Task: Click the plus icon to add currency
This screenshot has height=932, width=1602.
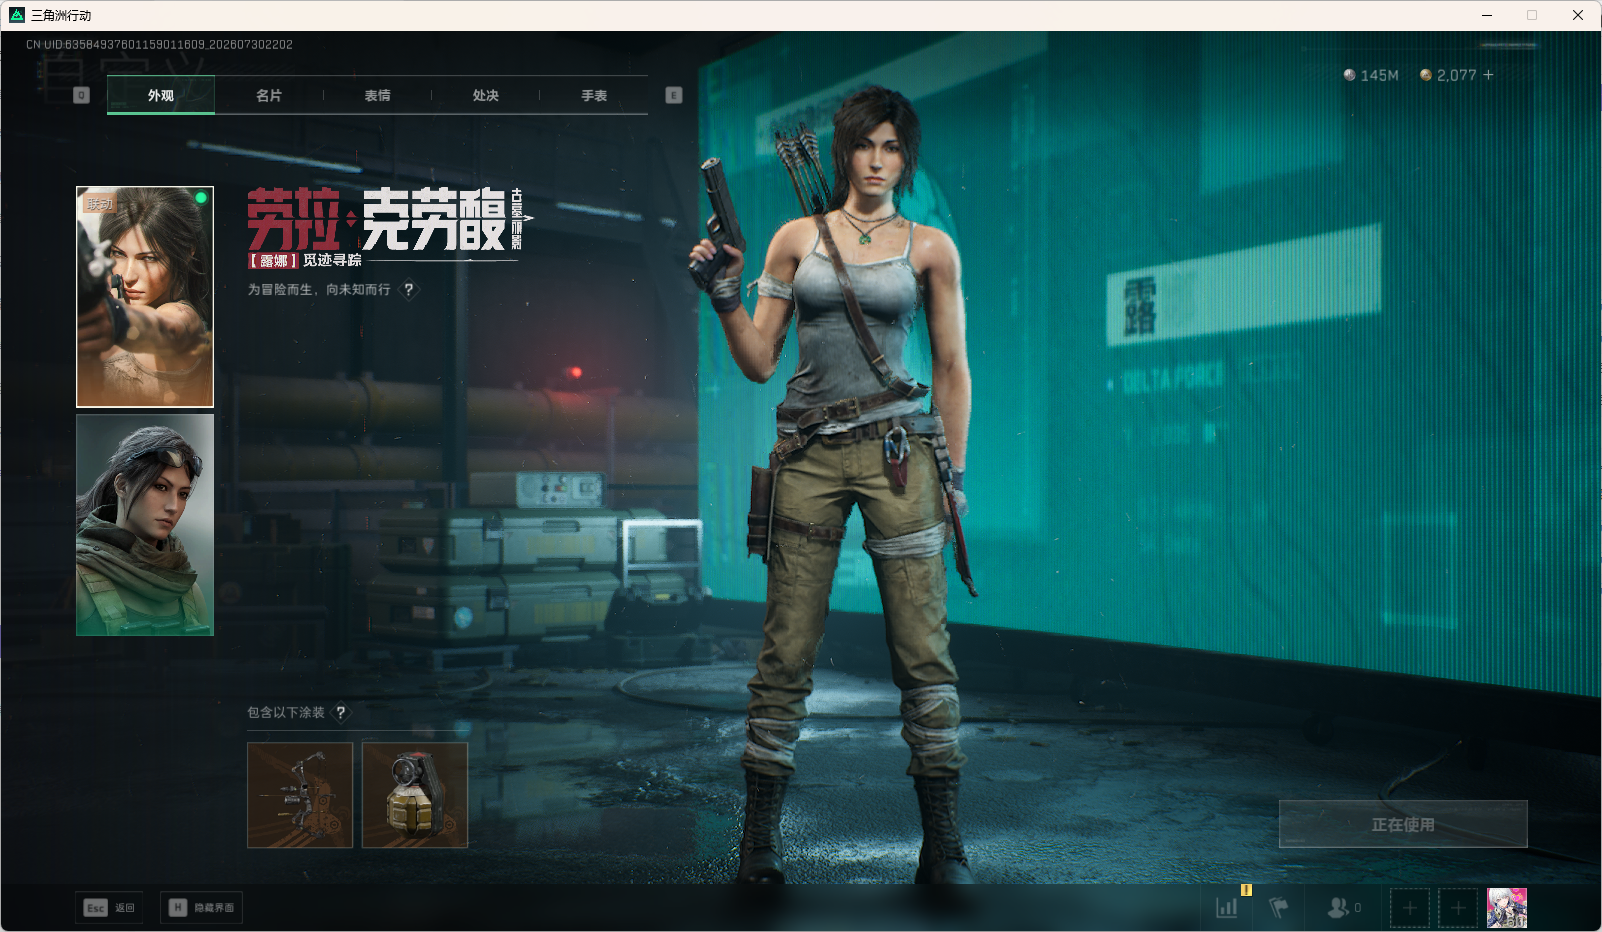Action: point(1488,75)
